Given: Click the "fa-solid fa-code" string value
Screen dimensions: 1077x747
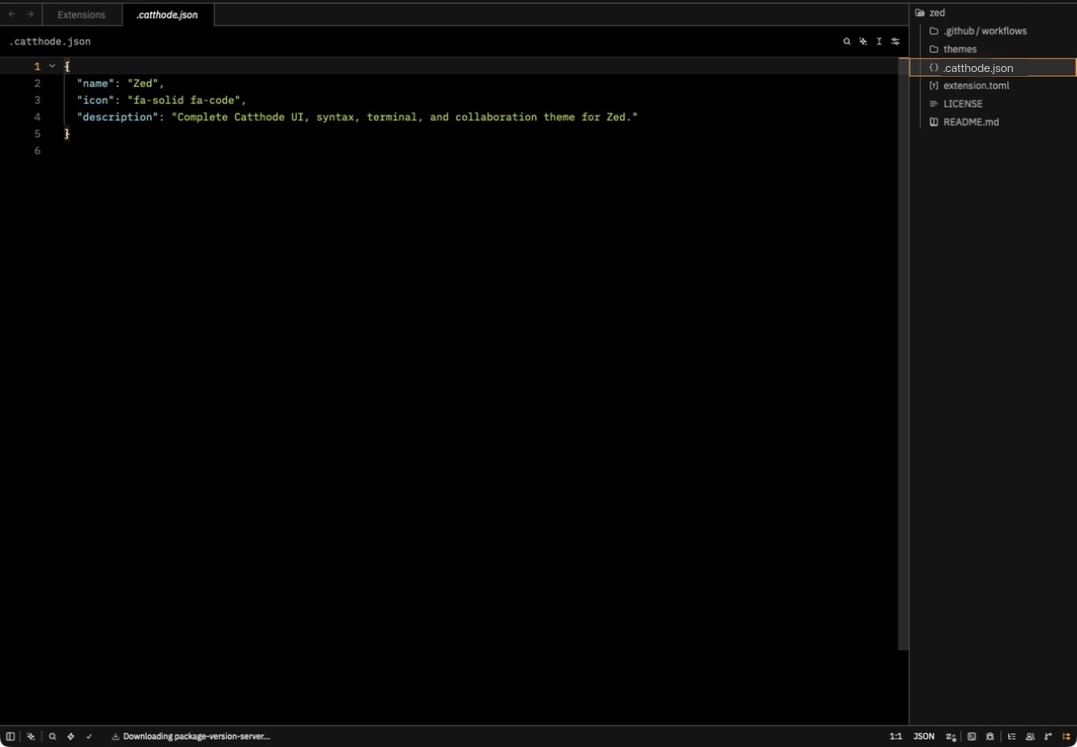Looking at the screenshot, I should point(183,100).
